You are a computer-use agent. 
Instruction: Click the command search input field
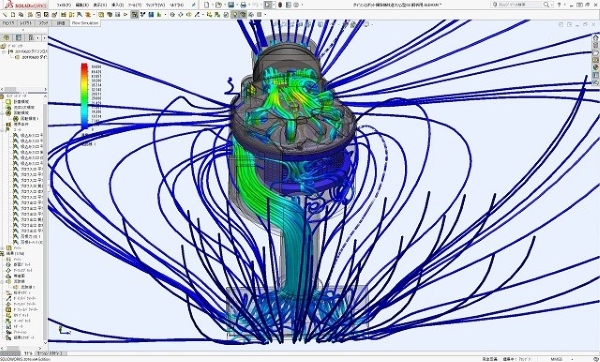pyautogui.click(x=520, y=5)
